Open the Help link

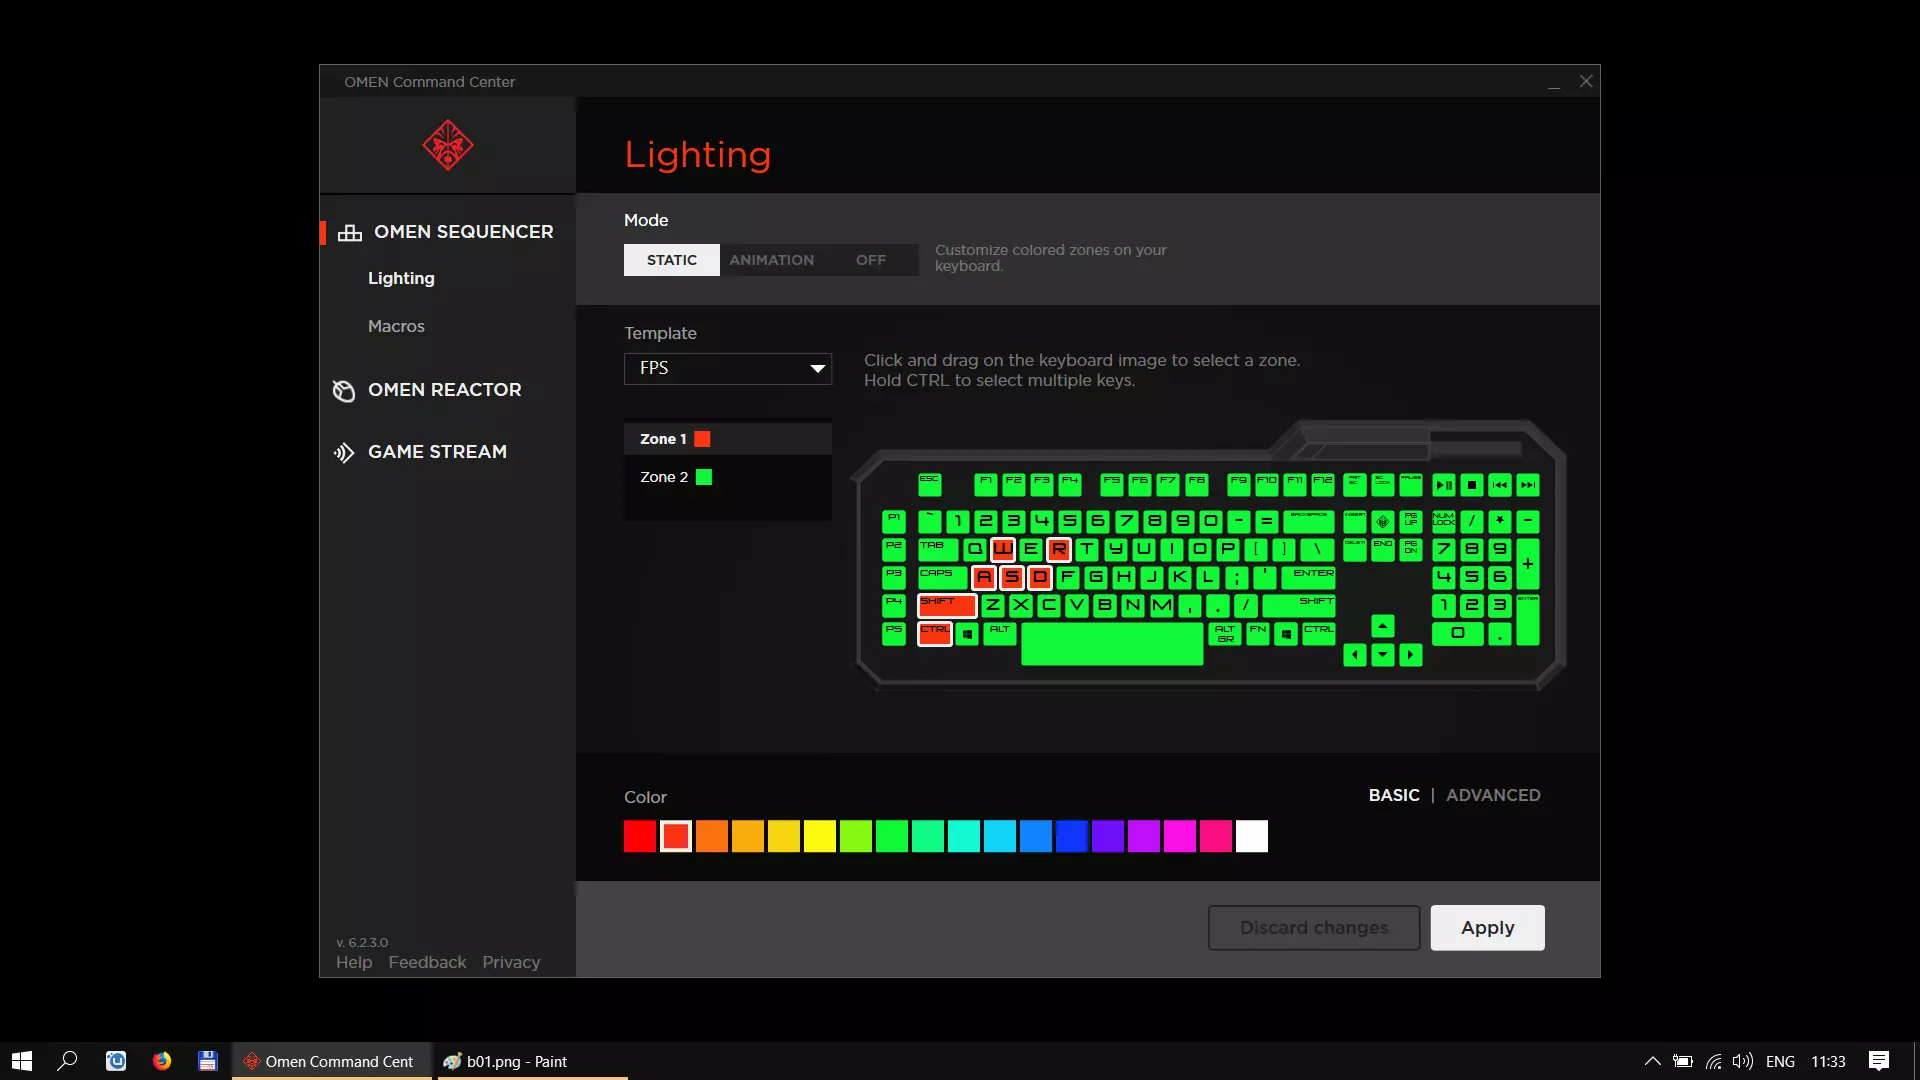pos(354,962)
